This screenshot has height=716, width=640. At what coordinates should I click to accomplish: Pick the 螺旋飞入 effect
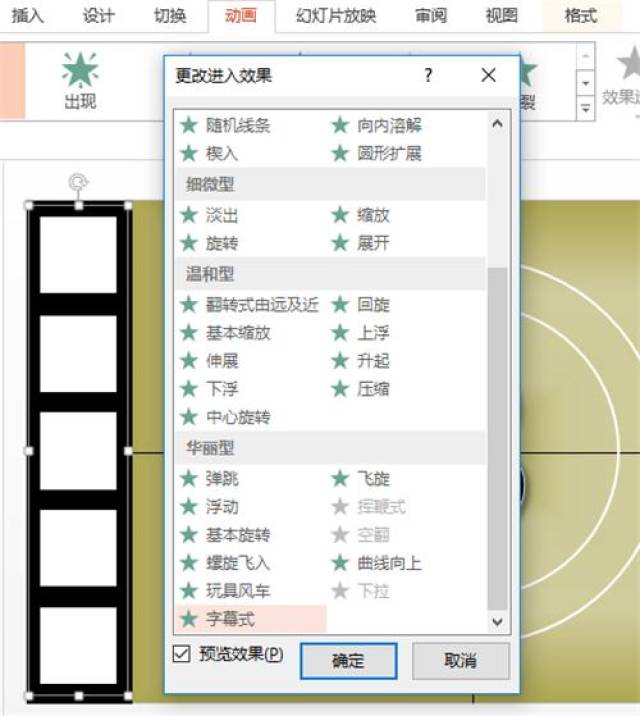point(225,563)
